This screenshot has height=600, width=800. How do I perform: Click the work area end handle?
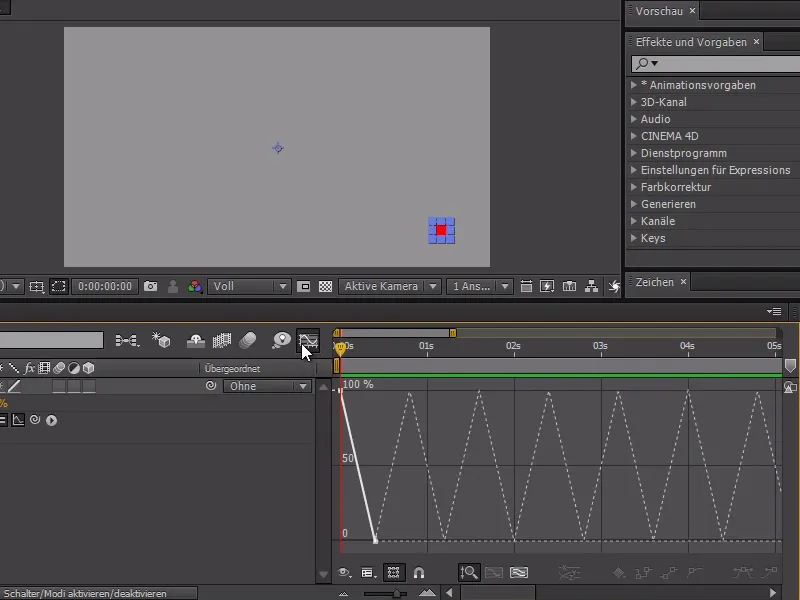tap(453, 333)
